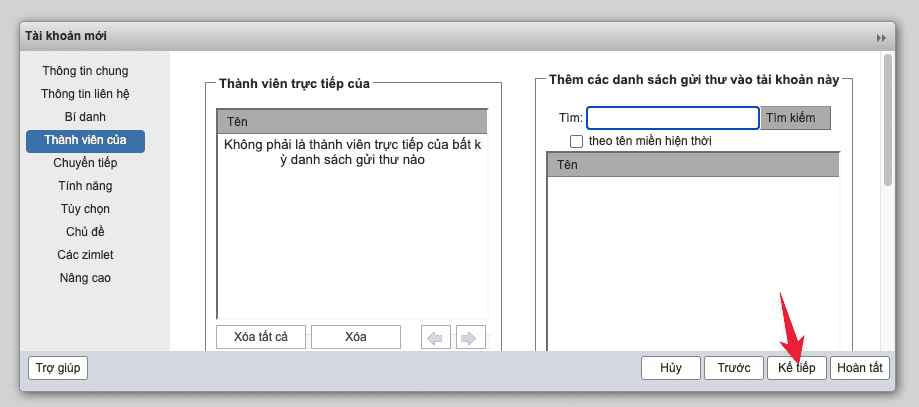Enable the "theo tên miền hiện thời" checkbox

tap(576, 141)
